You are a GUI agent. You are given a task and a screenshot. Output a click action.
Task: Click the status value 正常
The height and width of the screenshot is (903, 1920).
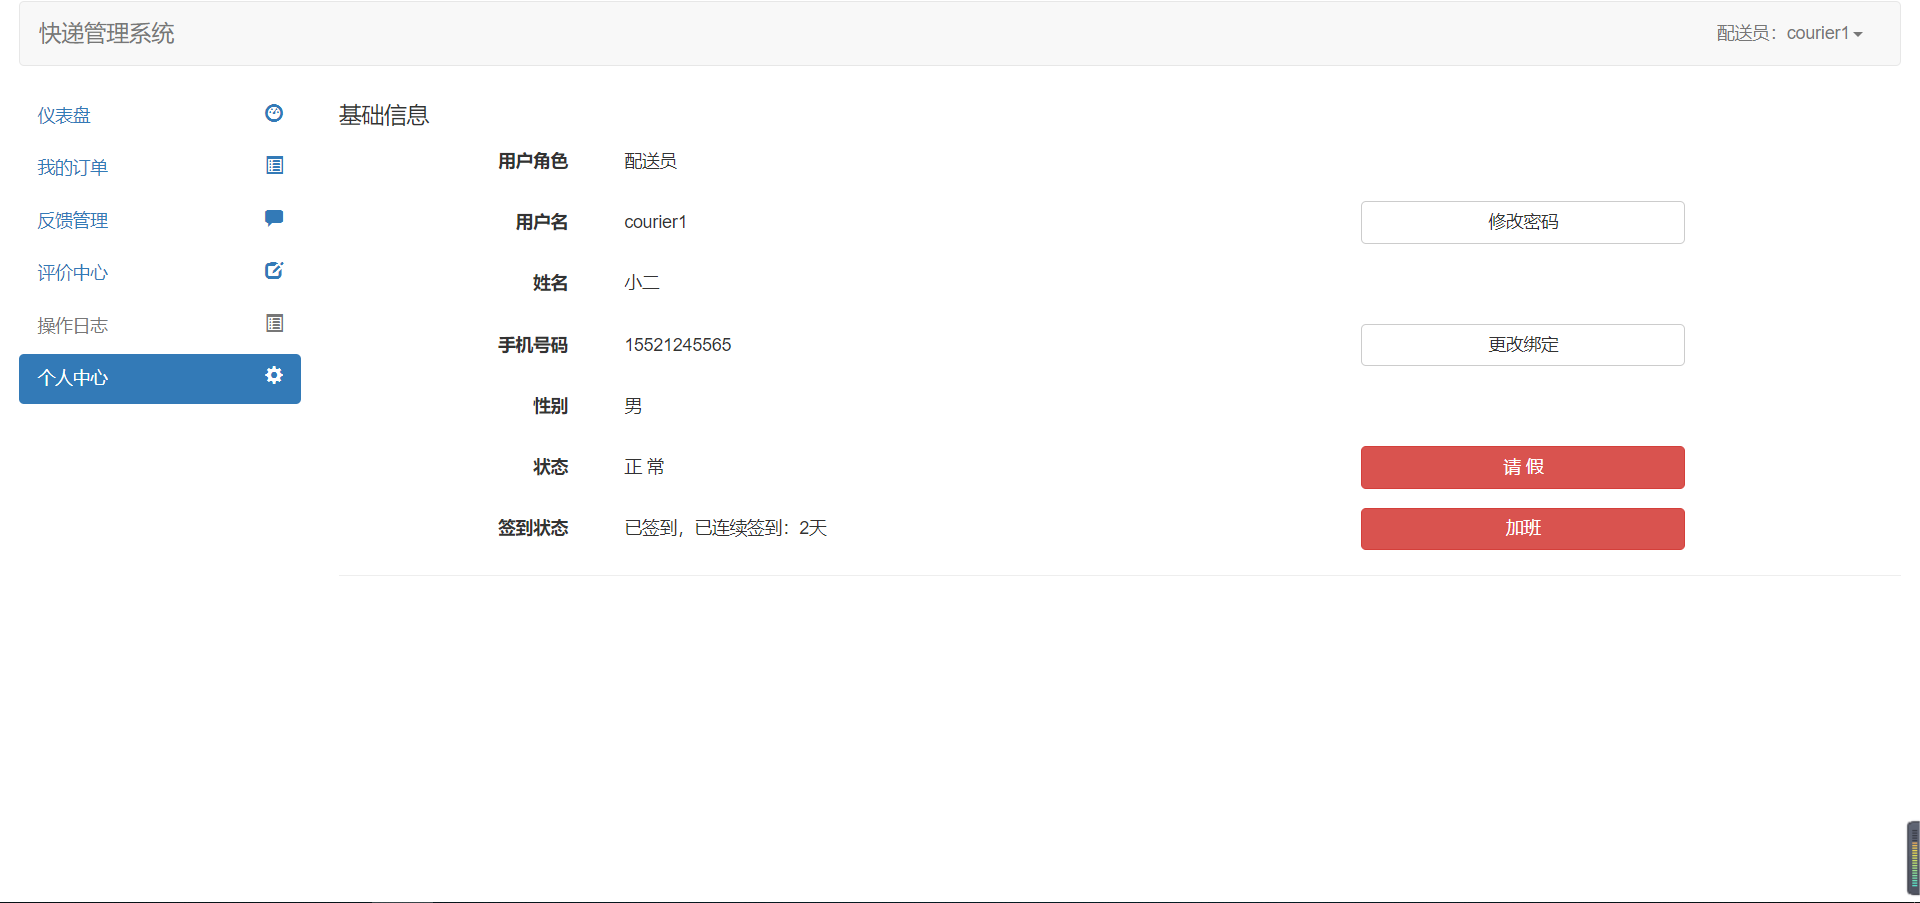coord(644,467)
